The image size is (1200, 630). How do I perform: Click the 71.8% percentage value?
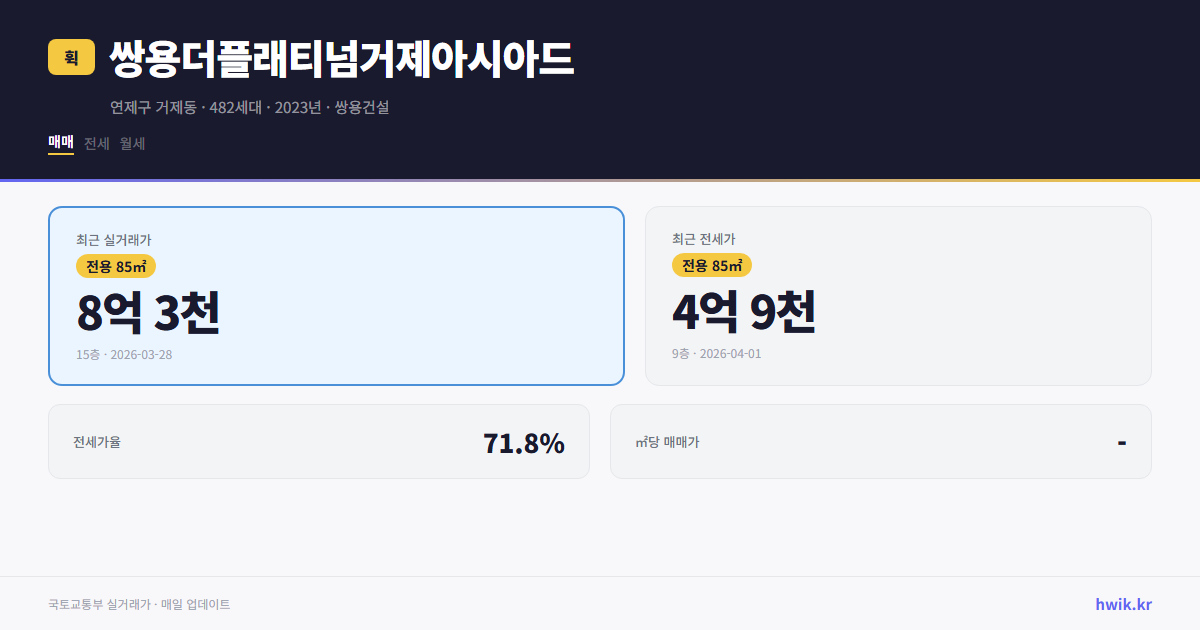(x=524, y=441)
